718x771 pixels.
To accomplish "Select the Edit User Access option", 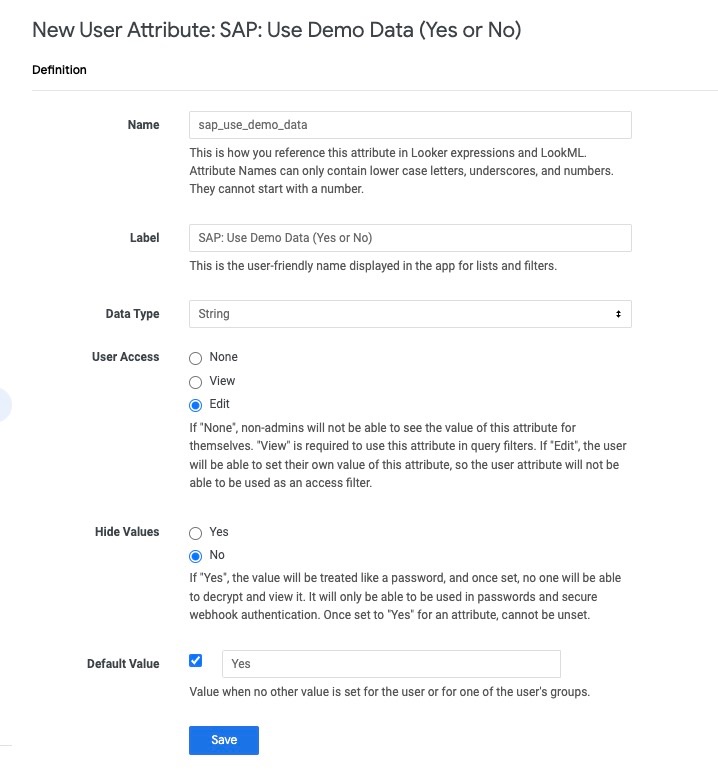I will click(x=195, y=405).
